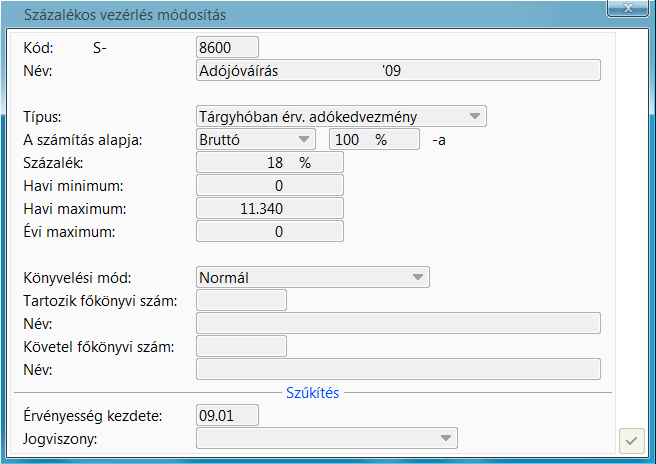Click the Név field below Tartozik főkönyvi szám
The image size is (656, 464).
click(398, 323)
